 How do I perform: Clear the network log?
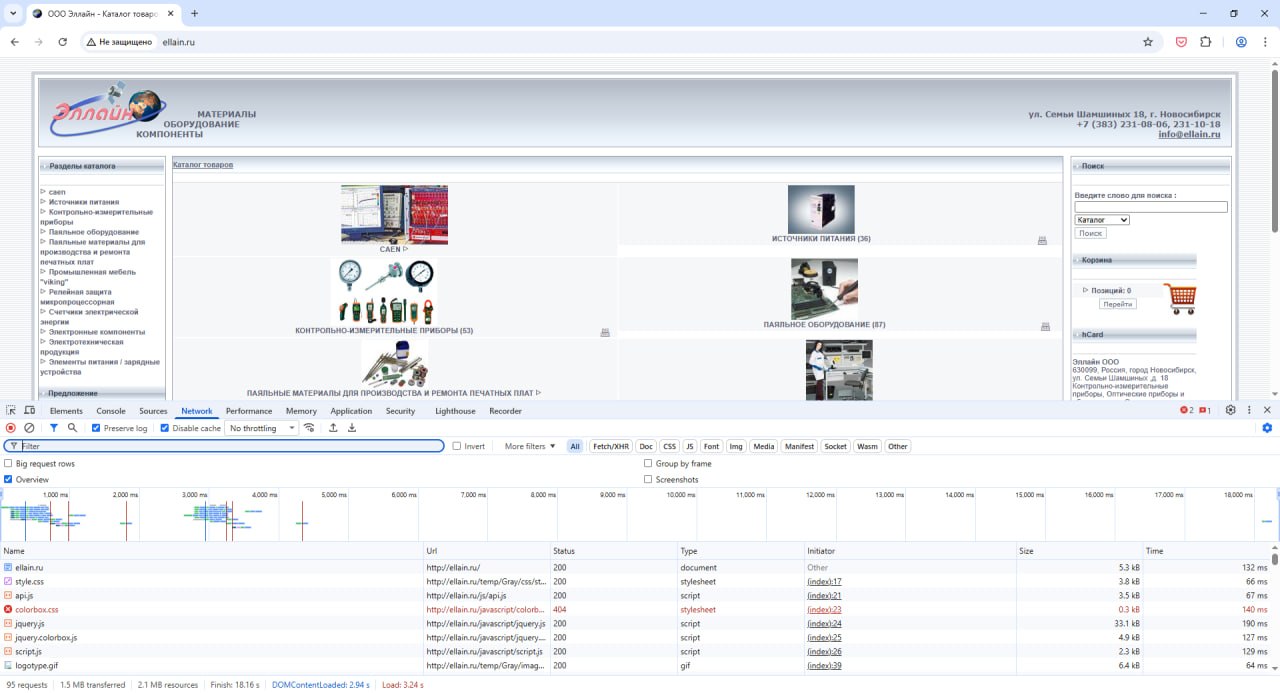(x=29, y=428)
